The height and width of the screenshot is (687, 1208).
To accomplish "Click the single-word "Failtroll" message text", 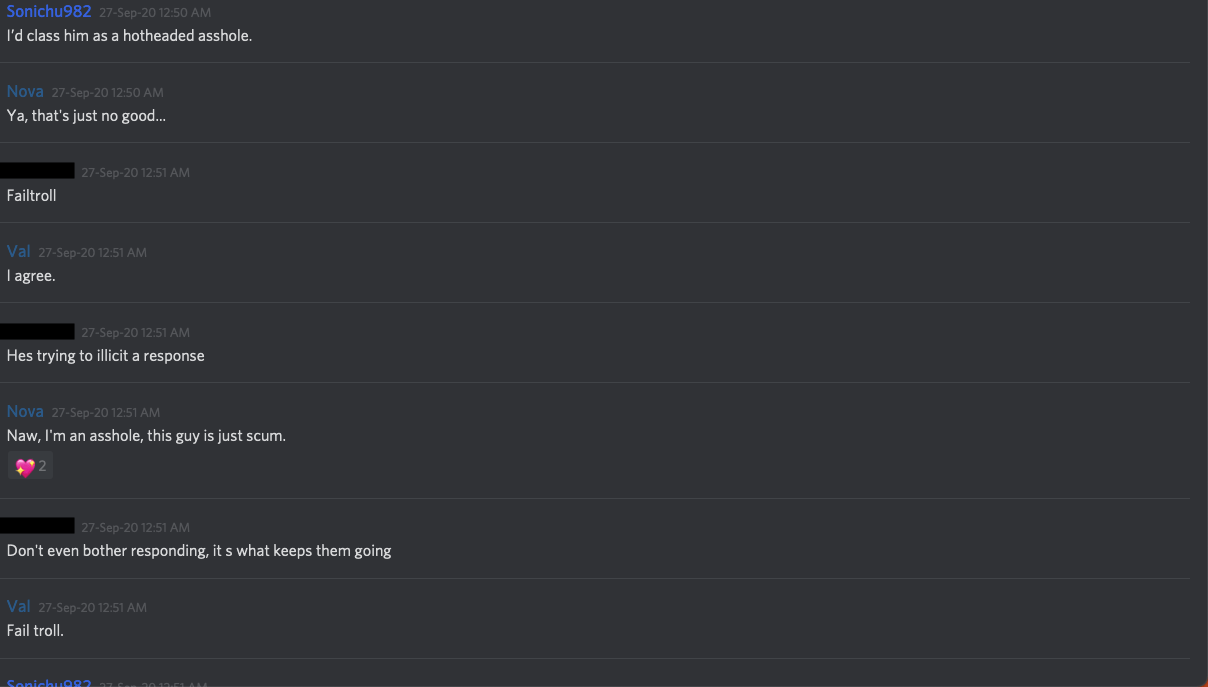I will pyautogui.click(x=31, y=196).
